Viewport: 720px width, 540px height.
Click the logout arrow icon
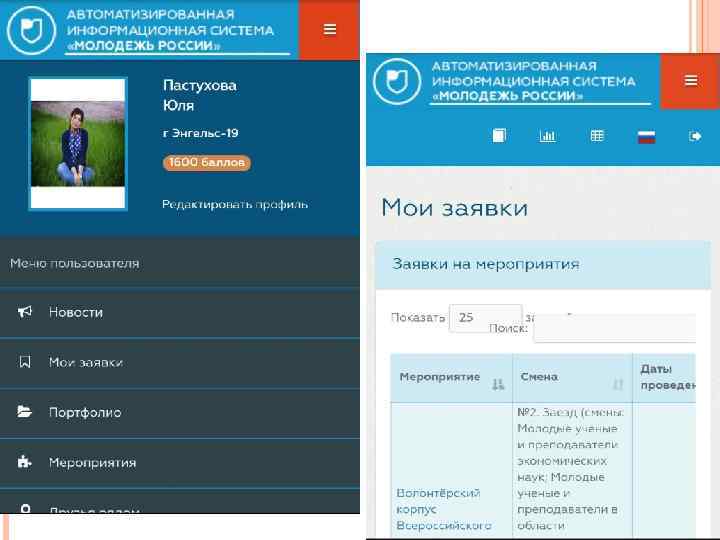(x=695, y=136)
